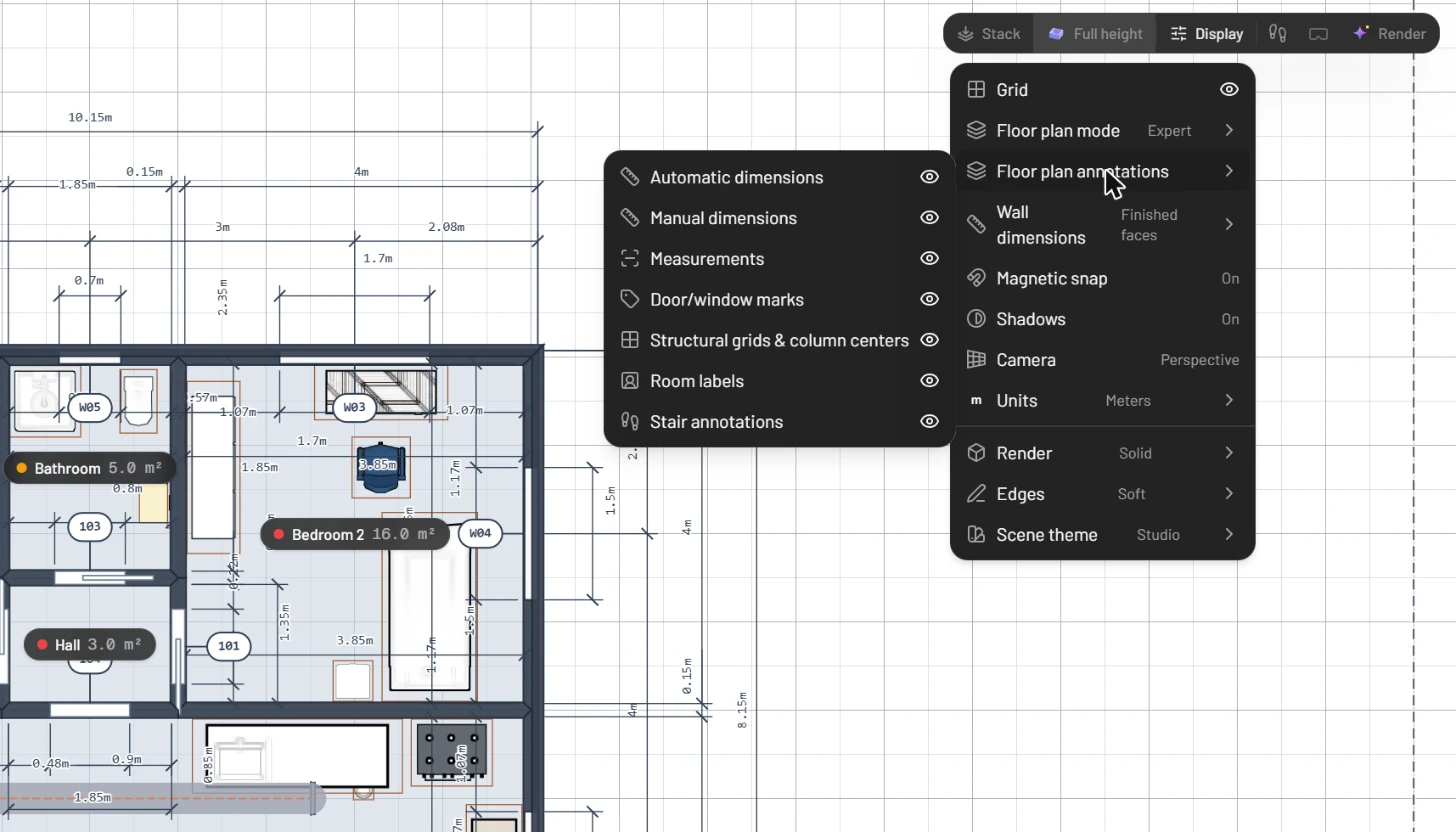The height and width of the screenshot is (832, 1456).
Task: Select Floor plan annotations menu item
Action: [x=1102, y=172]
